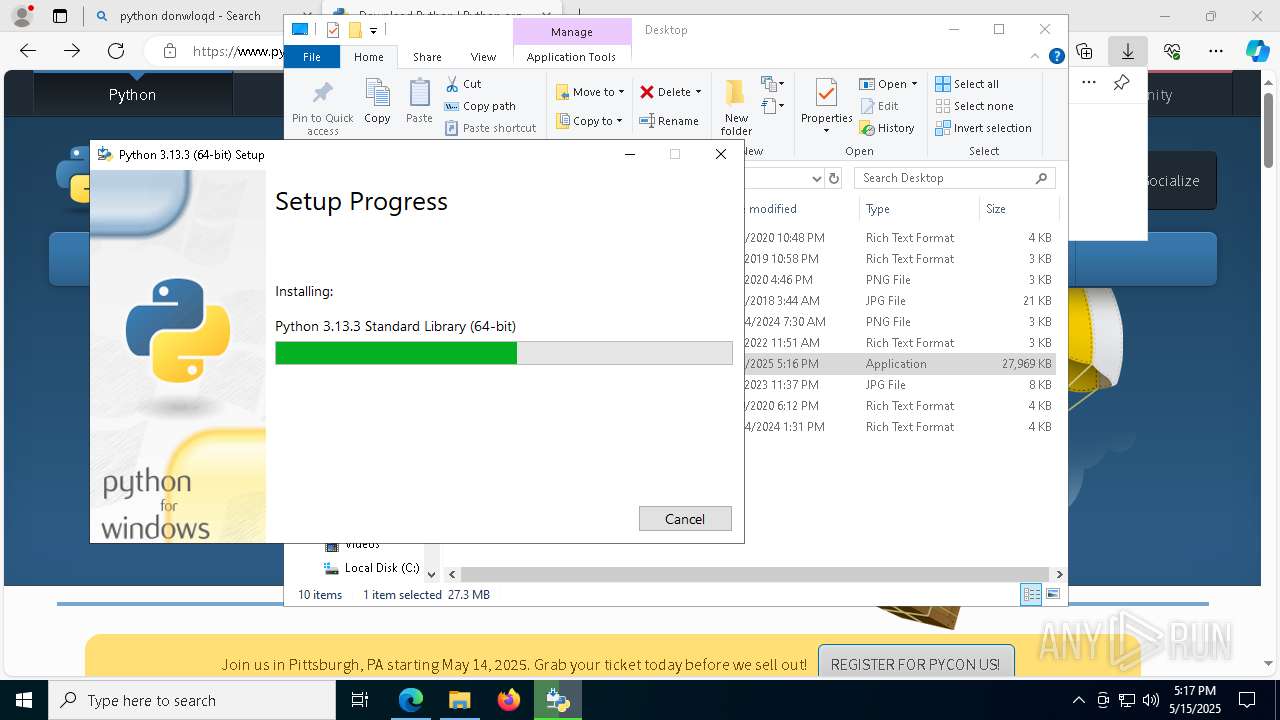Switch to the View ribbon tab
The height and width of the screenshot is (720, 1280).
pyautogui.click(x=483, y=57)
